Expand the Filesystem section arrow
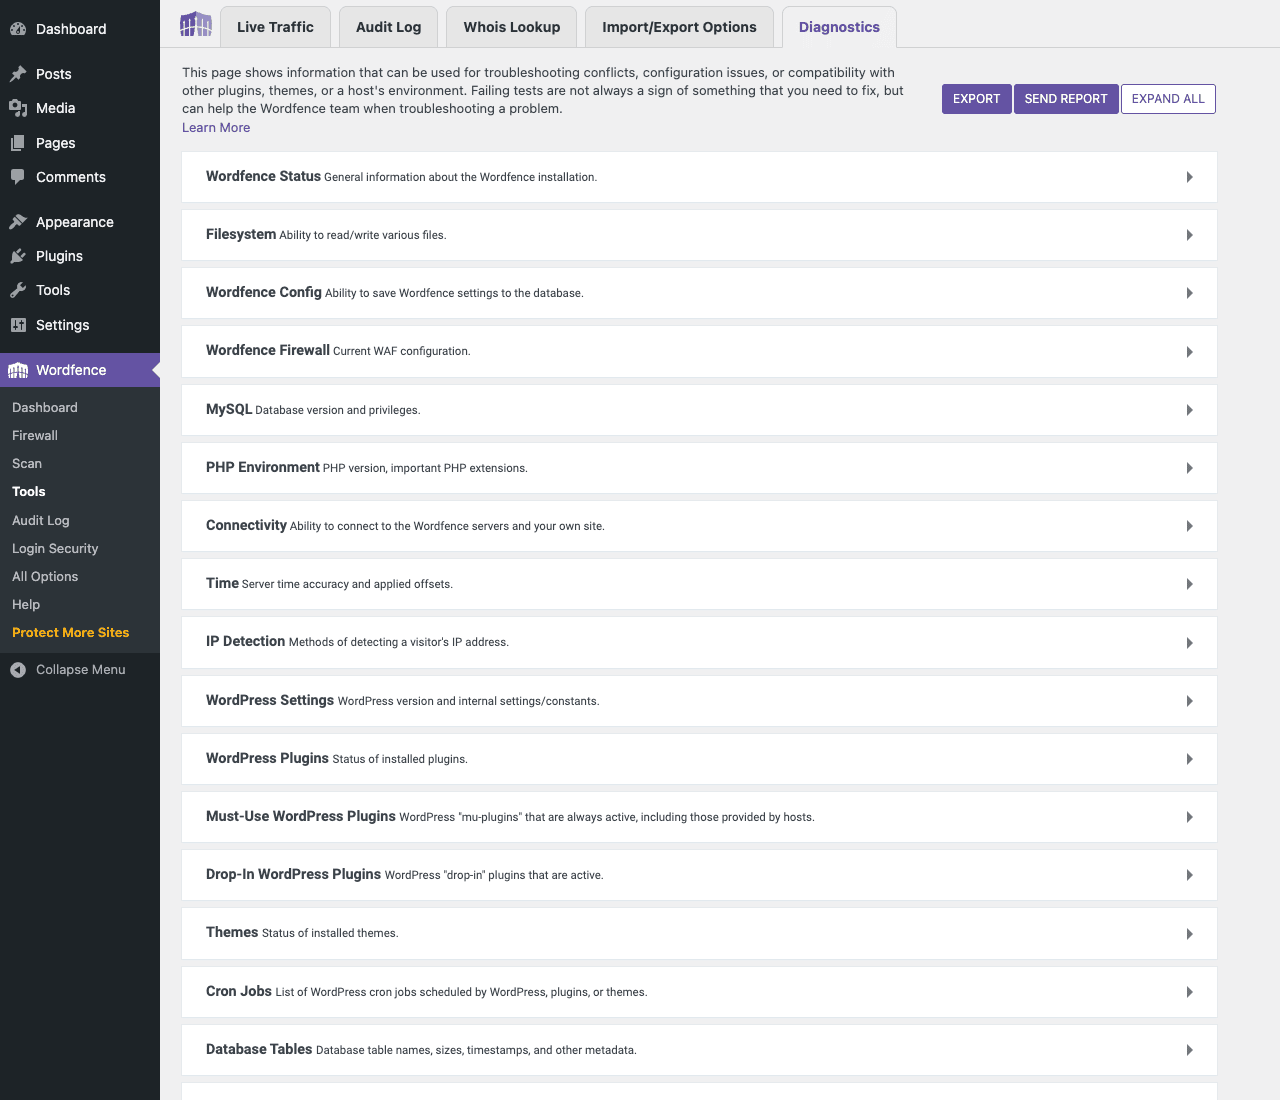 point(1190,235)
